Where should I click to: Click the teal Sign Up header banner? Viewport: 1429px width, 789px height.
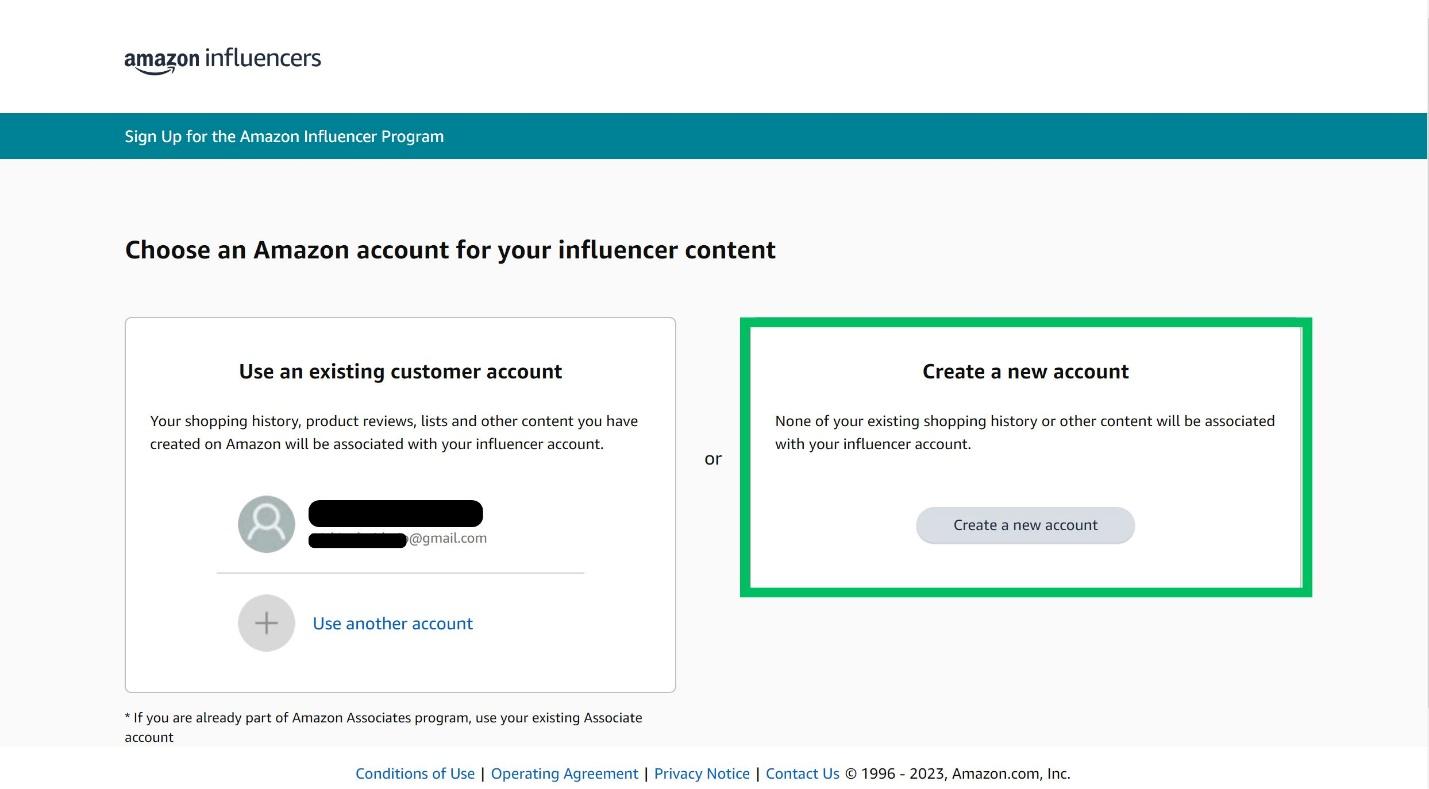pos(284,136)
